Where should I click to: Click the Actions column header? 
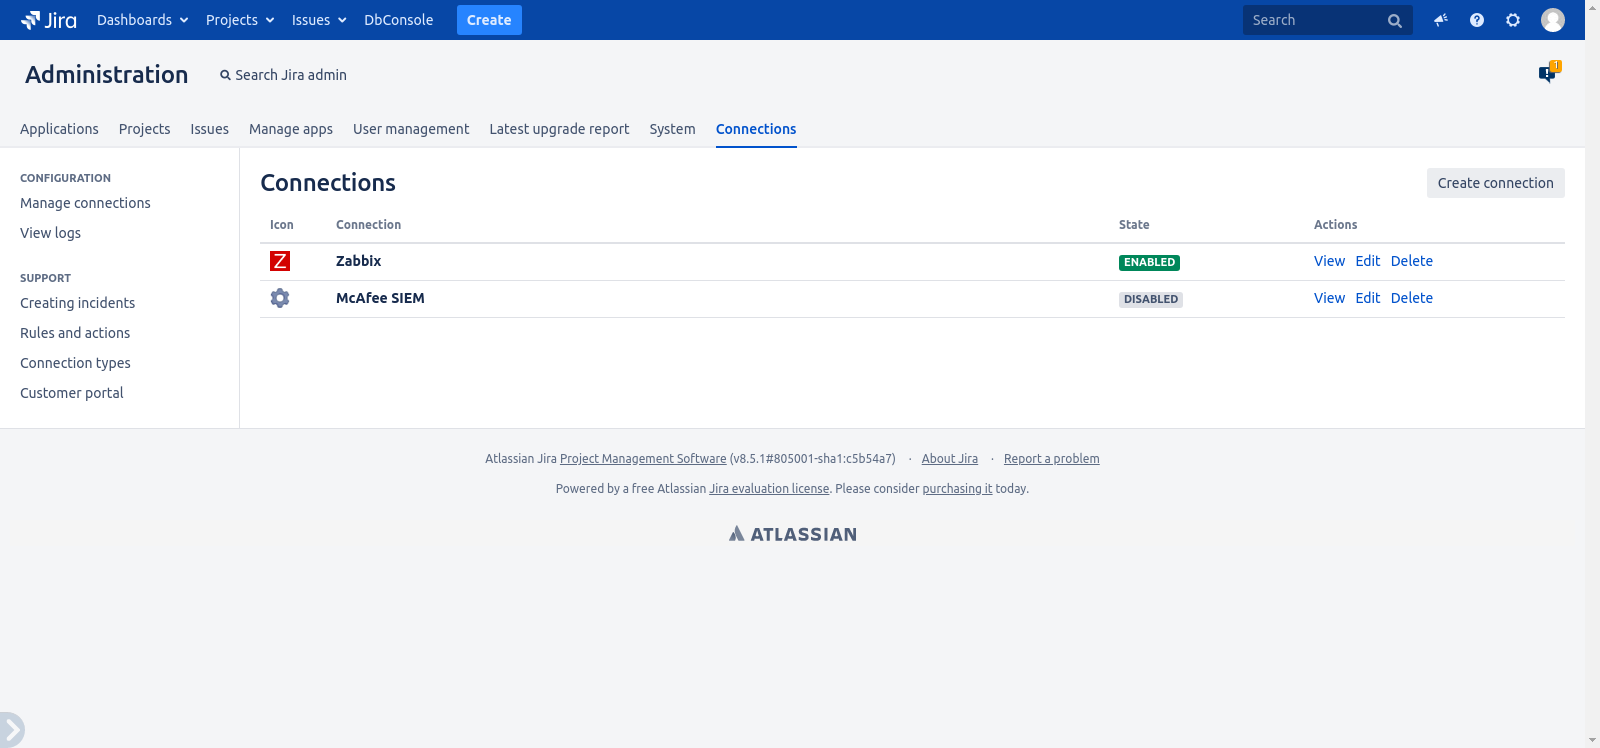(1335, 225)
